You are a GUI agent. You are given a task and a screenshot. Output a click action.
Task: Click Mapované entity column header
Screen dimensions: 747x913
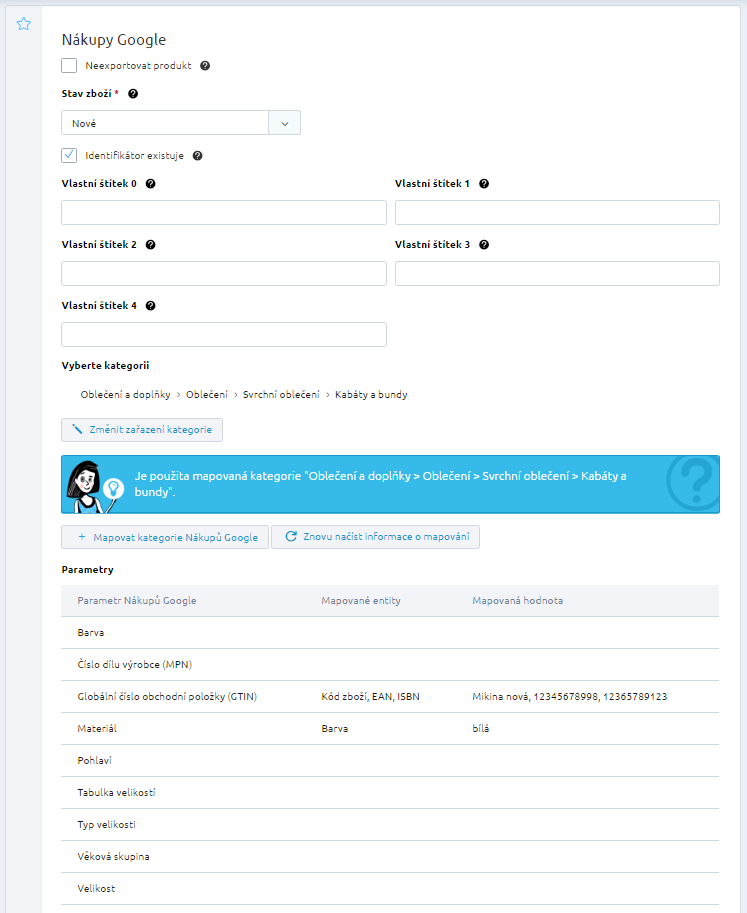pos(361,600)
